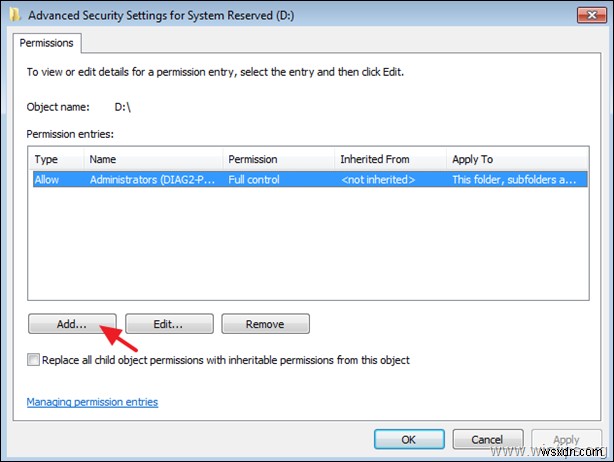Click the Allow cell in the entry row

point(48,179)
